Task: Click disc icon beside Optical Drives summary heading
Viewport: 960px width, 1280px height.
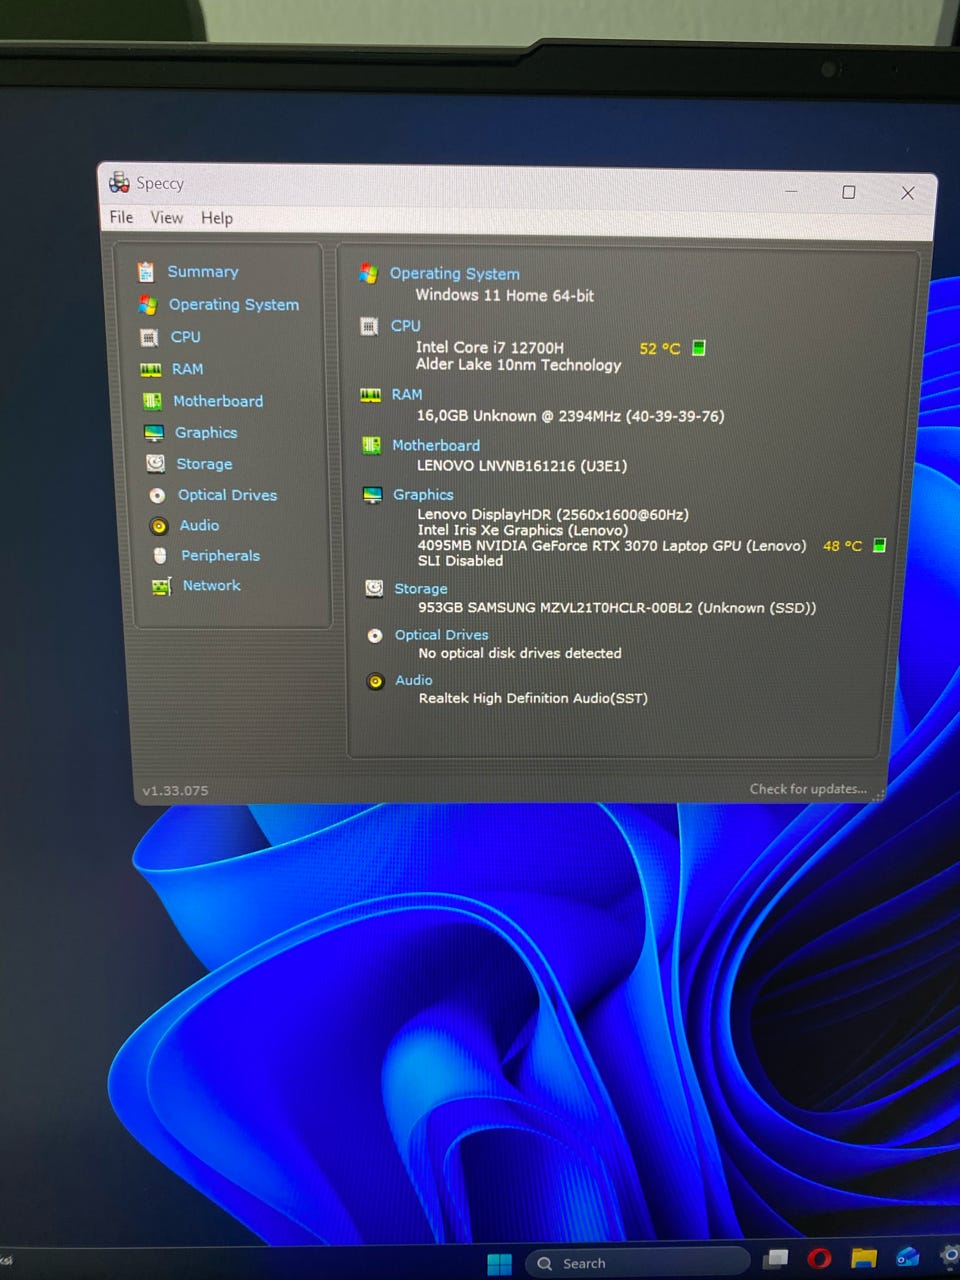Action: point(375,636)
